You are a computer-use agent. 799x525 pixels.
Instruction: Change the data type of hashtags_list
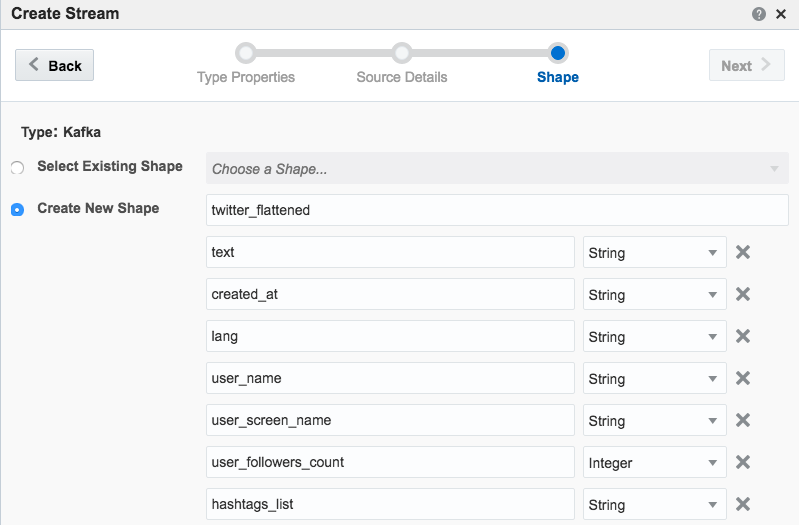[x=654, y=505]
